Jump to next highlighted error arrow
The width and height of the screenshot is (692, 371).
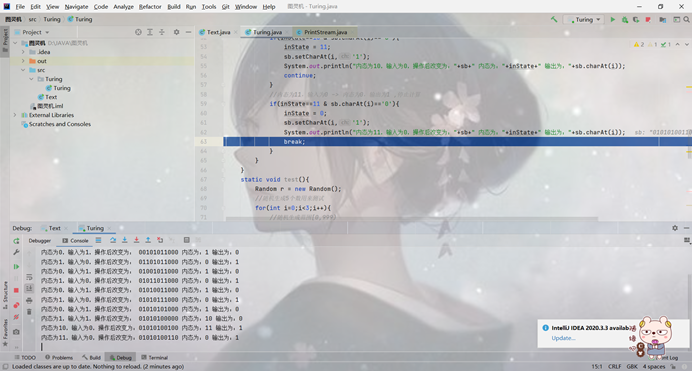(x=686, y=45)
